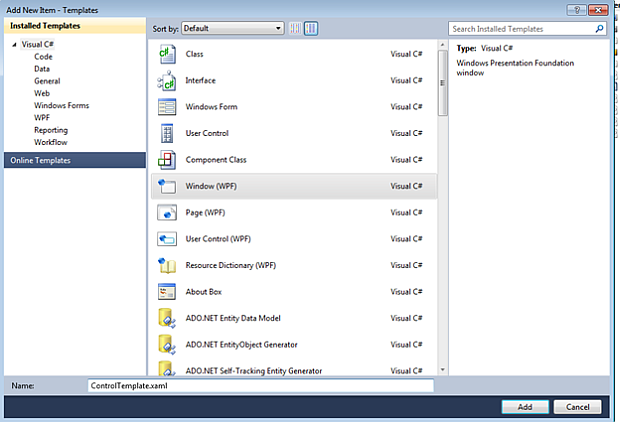Click the scroll up arrow of template list
Screen dimensions: 620x422
pyautogui.click(x=442, y=45)
